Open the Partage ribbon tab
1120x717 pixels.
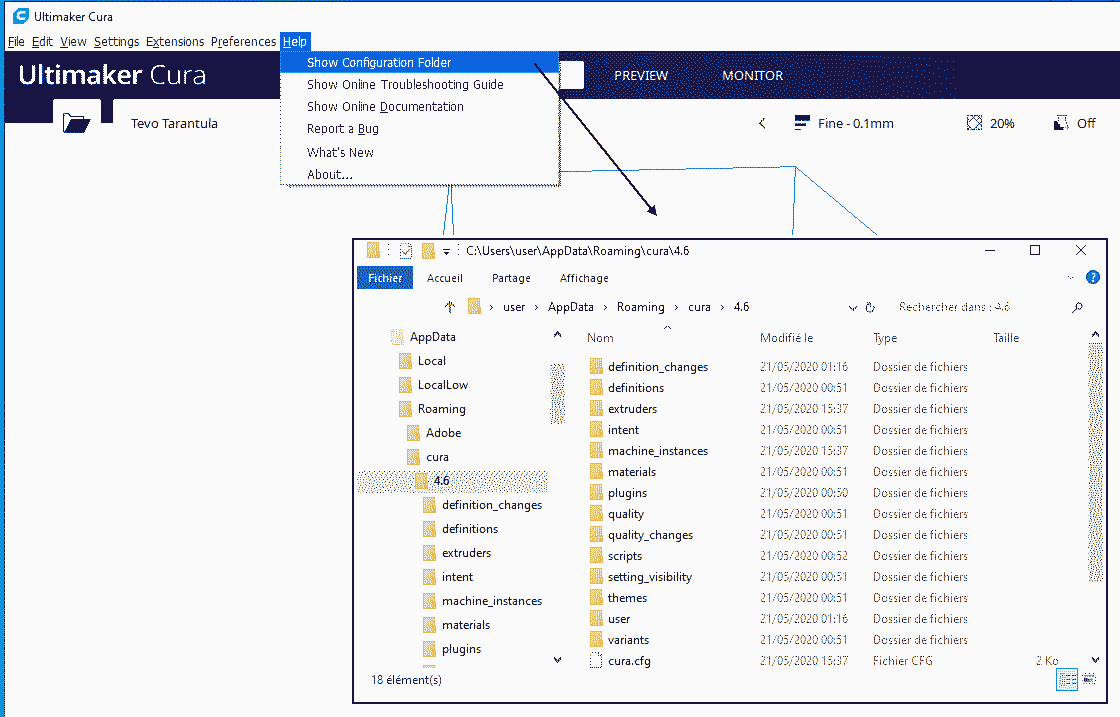511,278
